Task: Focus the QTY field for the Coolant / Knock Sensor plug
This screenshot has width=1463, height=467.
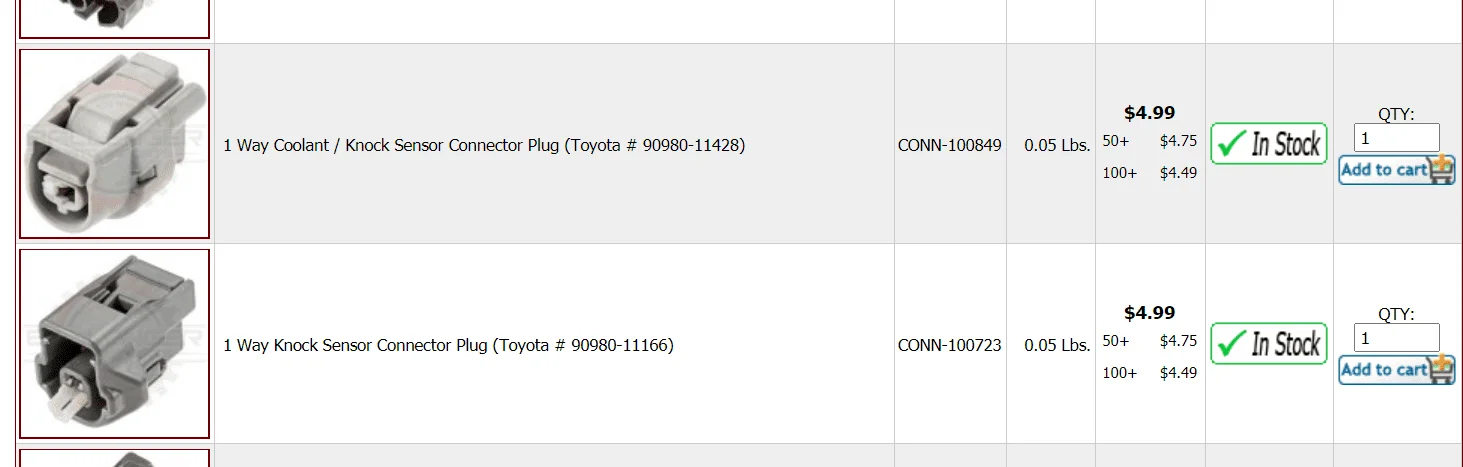Action: click(x=1396, y=138)
